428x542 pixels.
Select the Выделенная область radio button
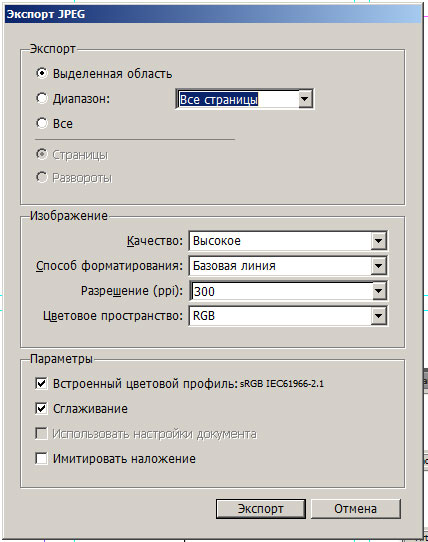point(41,73)
